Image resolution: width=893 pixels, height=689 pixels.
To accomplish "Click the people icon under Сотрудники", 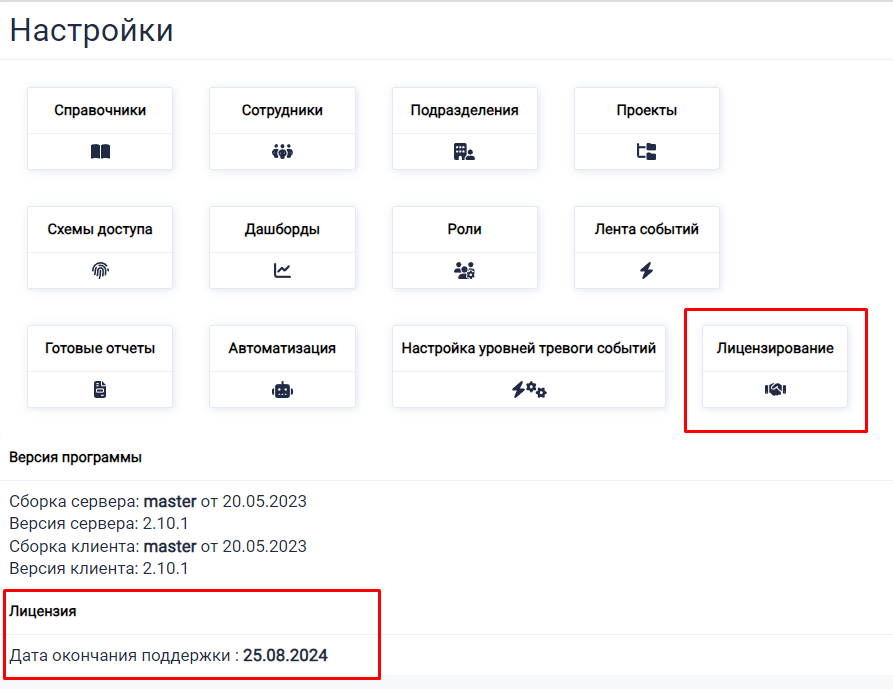I will pyautogui.click(x=281, y=150).
